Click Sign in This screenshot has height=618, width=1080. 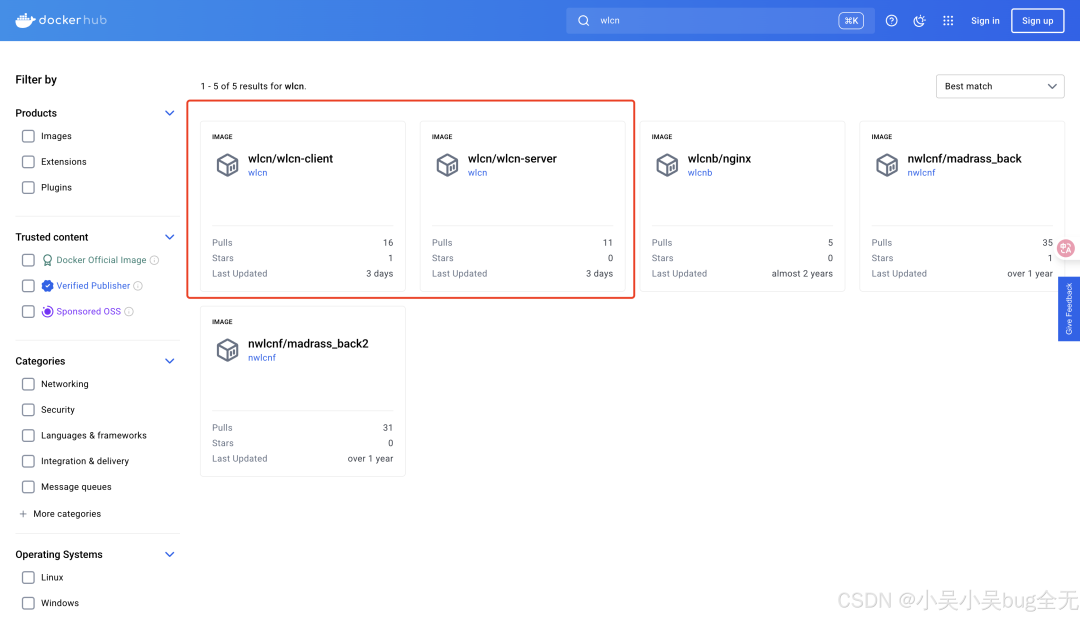[x=985, y=21]
